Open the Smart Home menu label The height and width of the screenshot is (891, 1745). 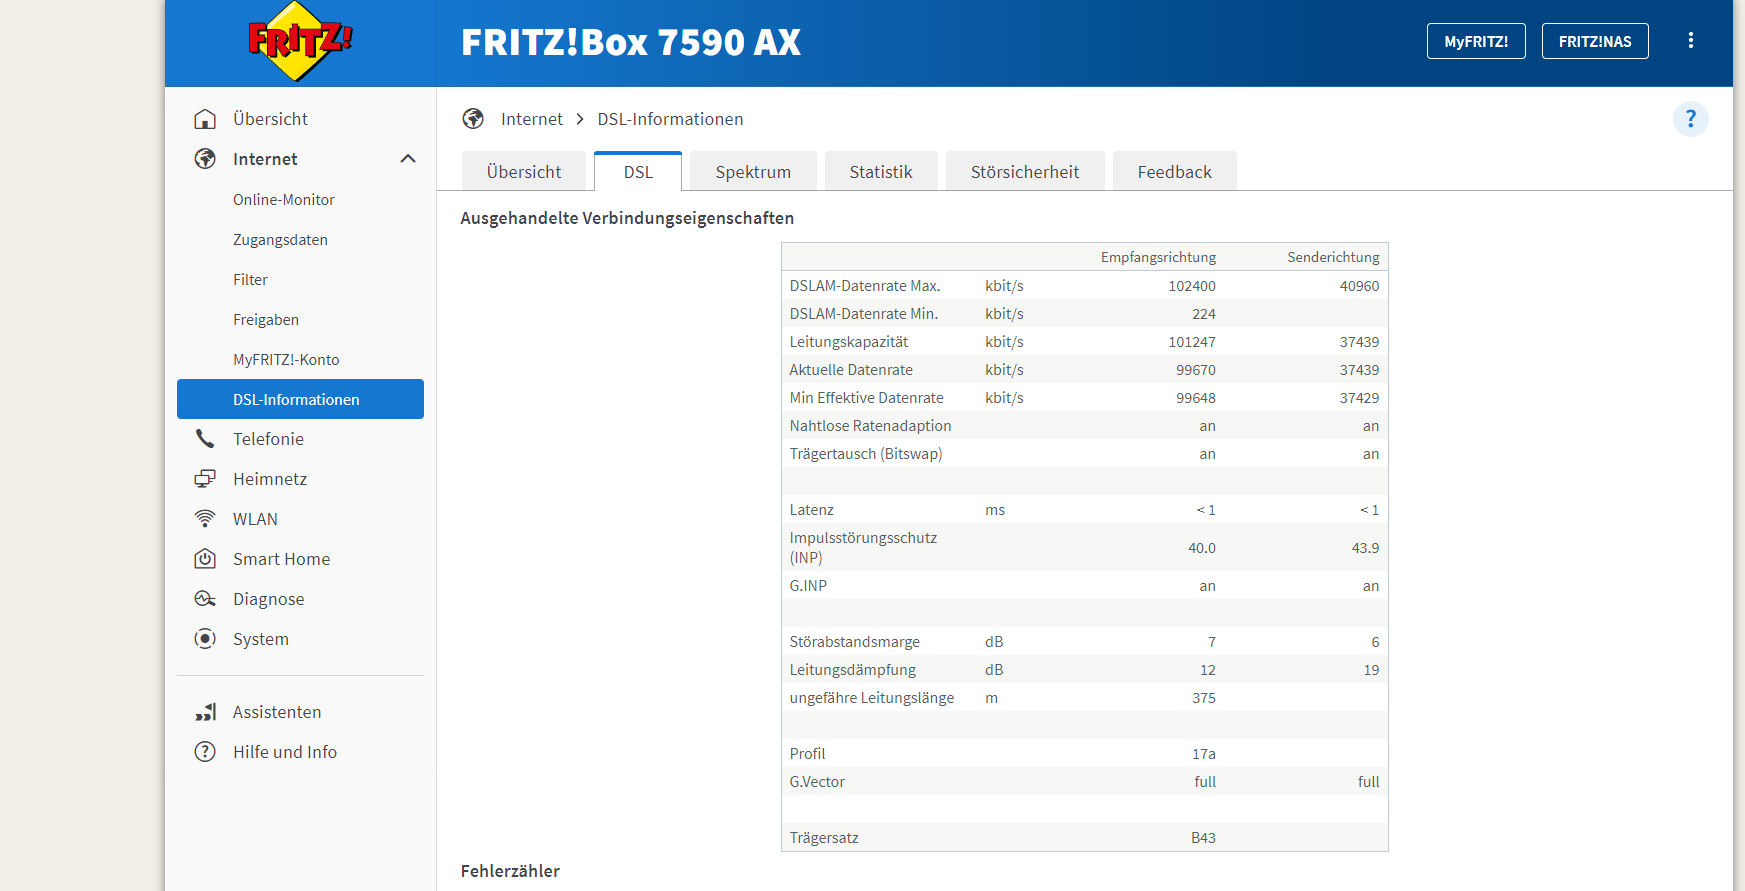tap(281, 559)
